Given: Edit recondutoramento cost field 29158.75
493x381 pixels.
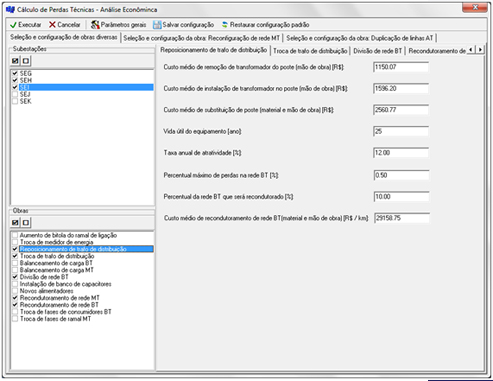Looking at the screenshot, I should tap(401, 218).
